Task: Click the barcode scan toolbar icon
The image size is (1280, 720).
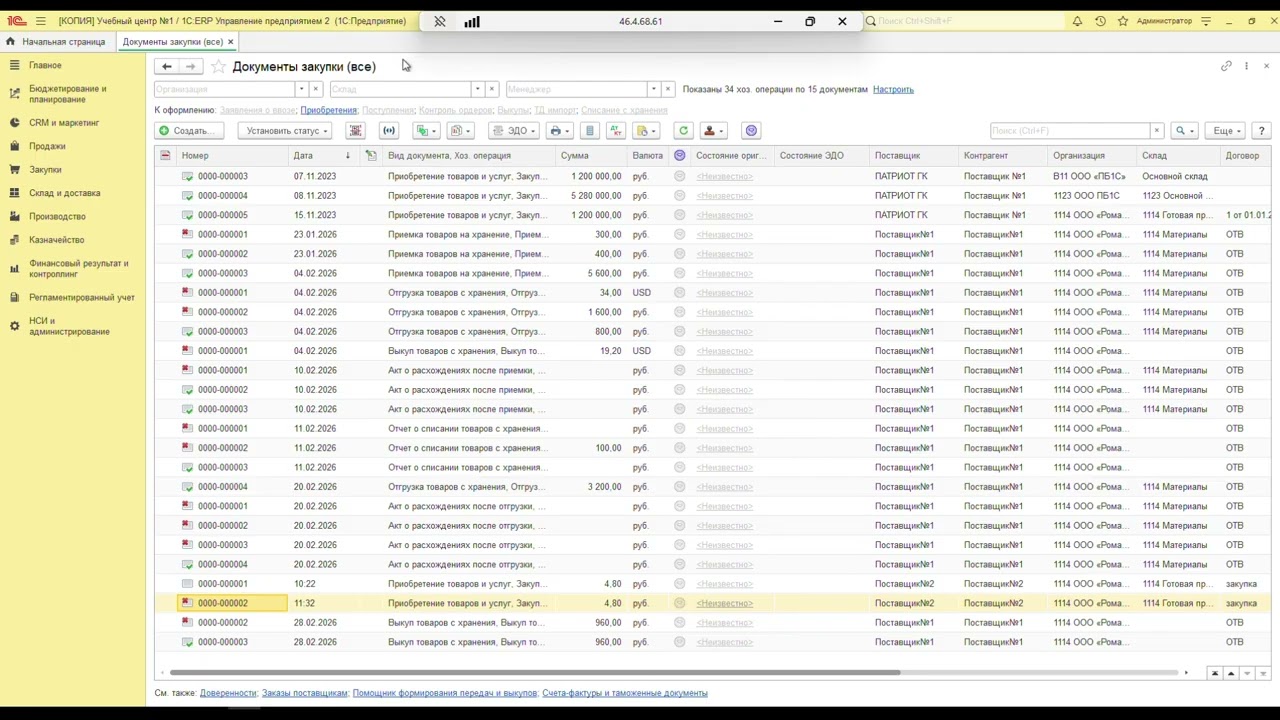Action: pyautogui.click(x=355, y=131)
